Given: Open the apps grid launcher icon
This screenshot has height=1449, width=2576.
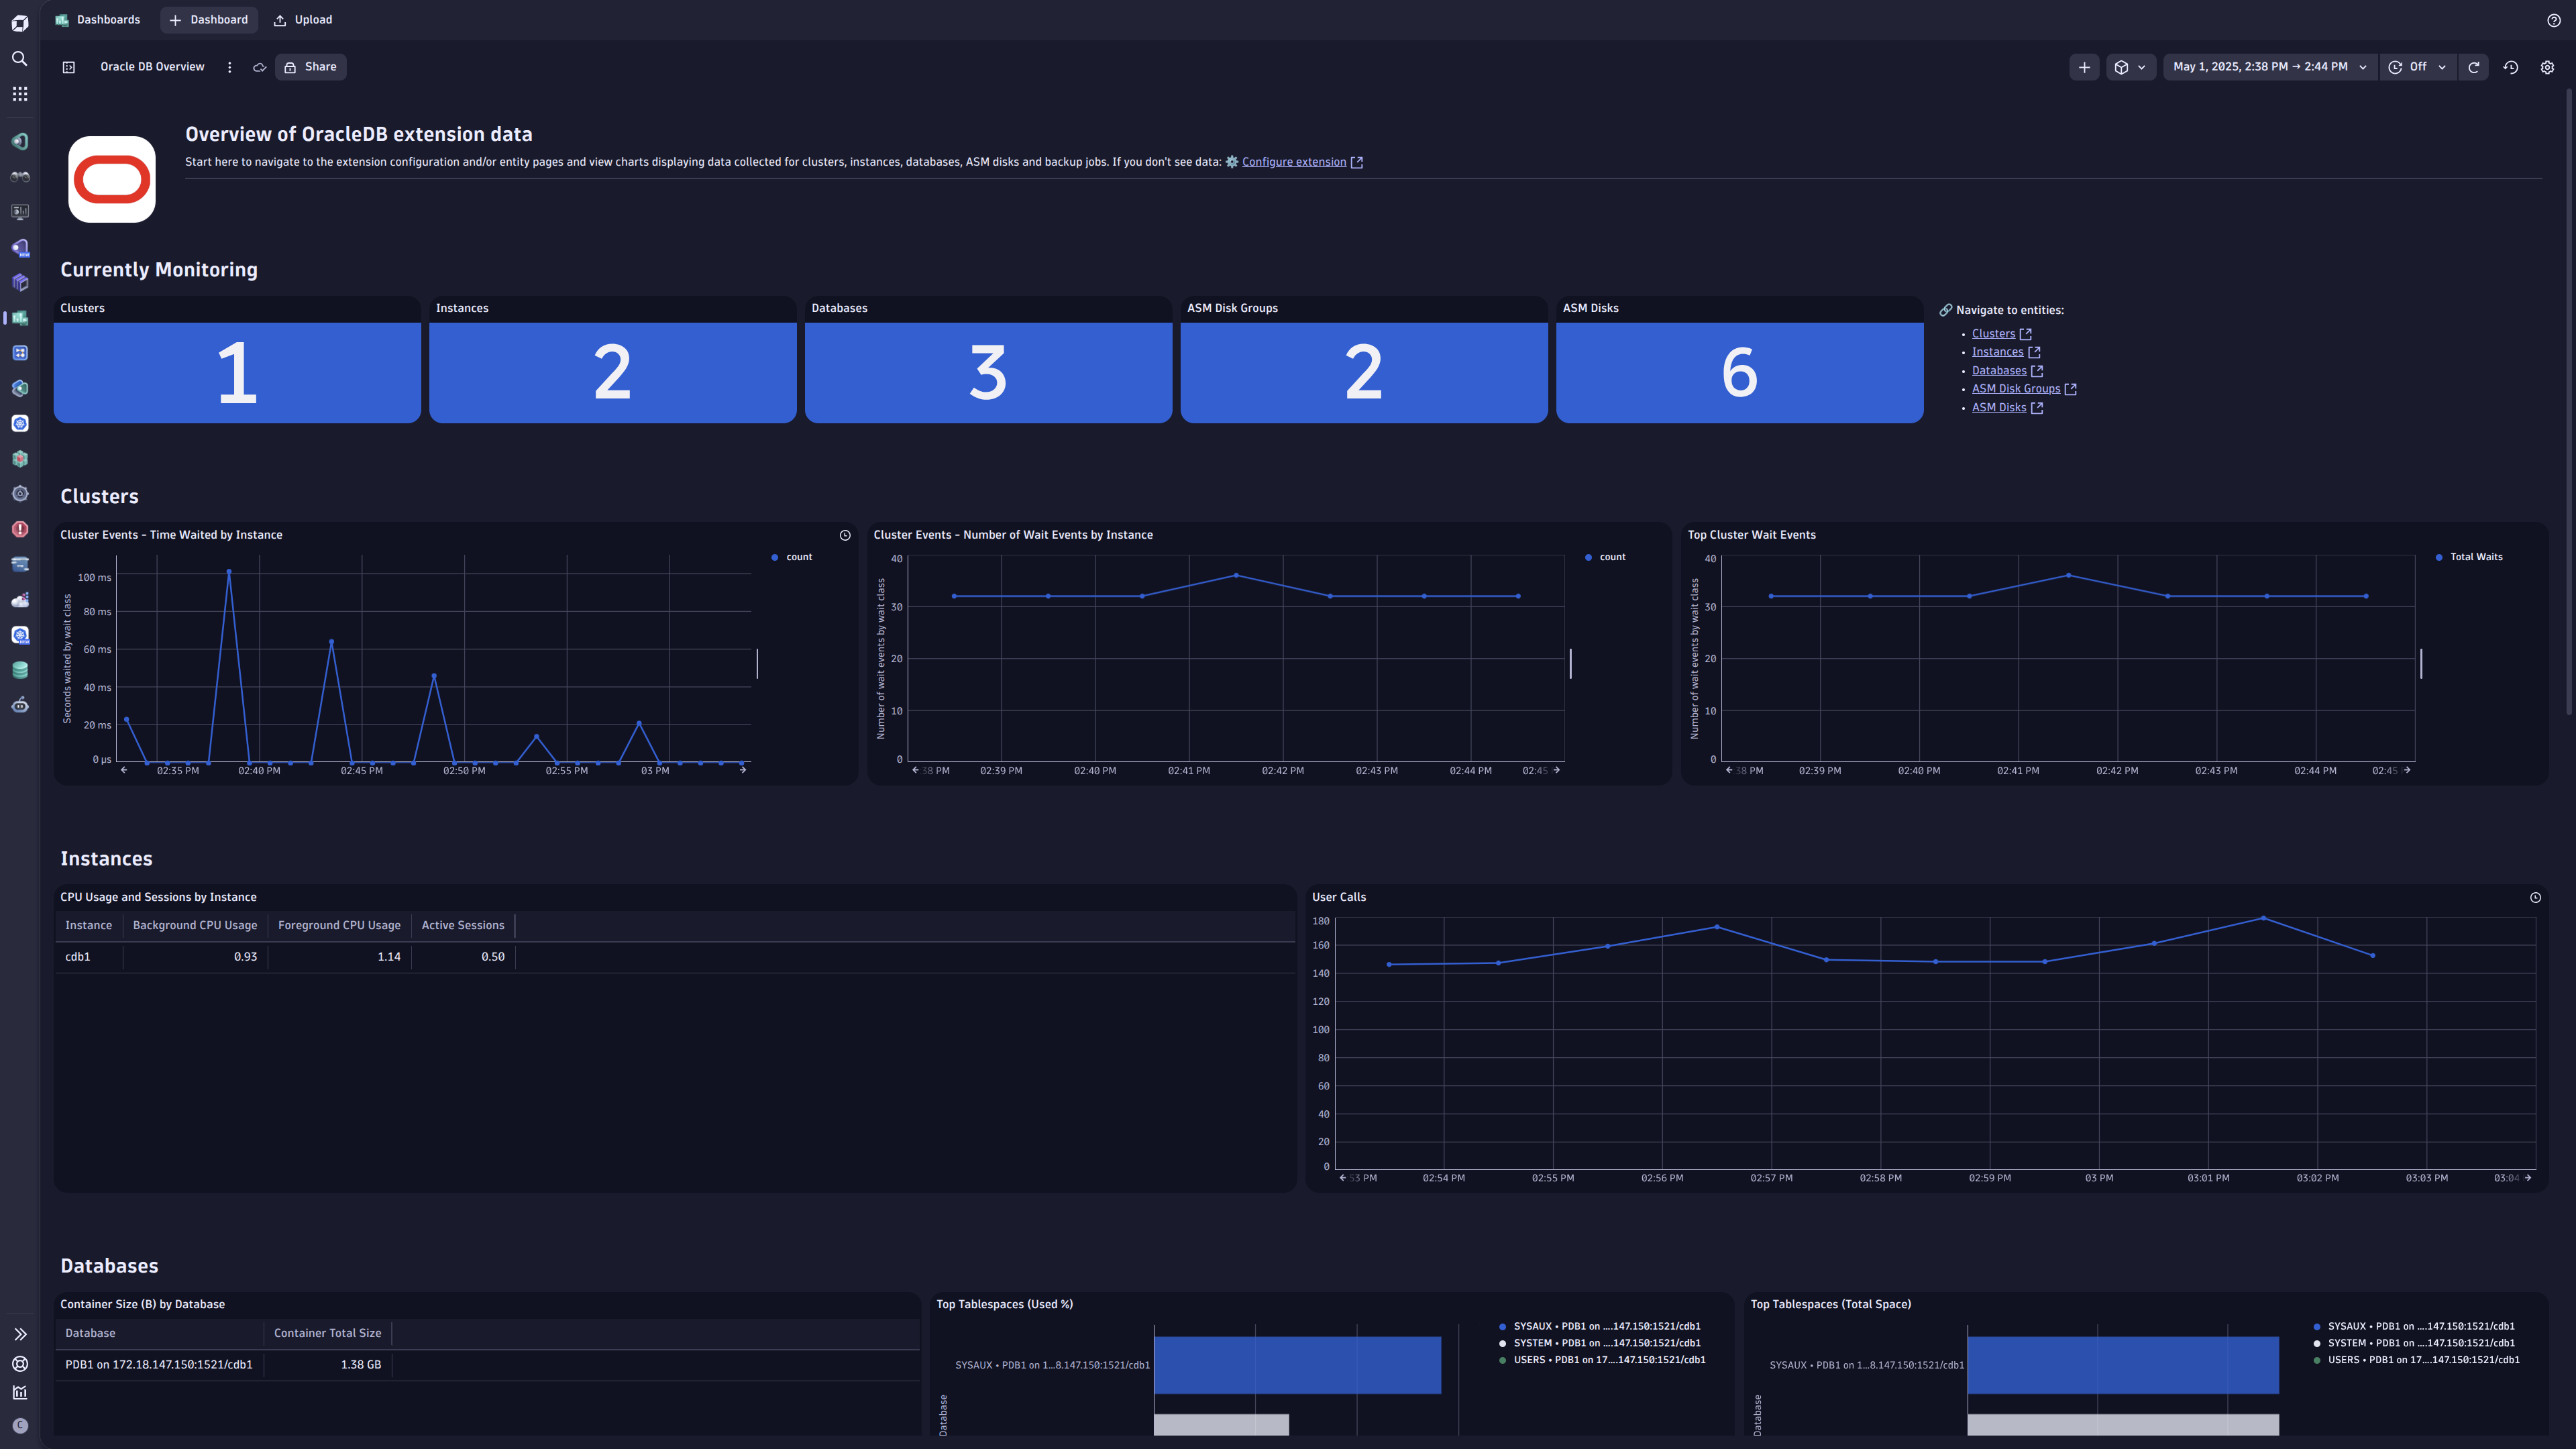Looking at the screenshot, I should point(19,94).
